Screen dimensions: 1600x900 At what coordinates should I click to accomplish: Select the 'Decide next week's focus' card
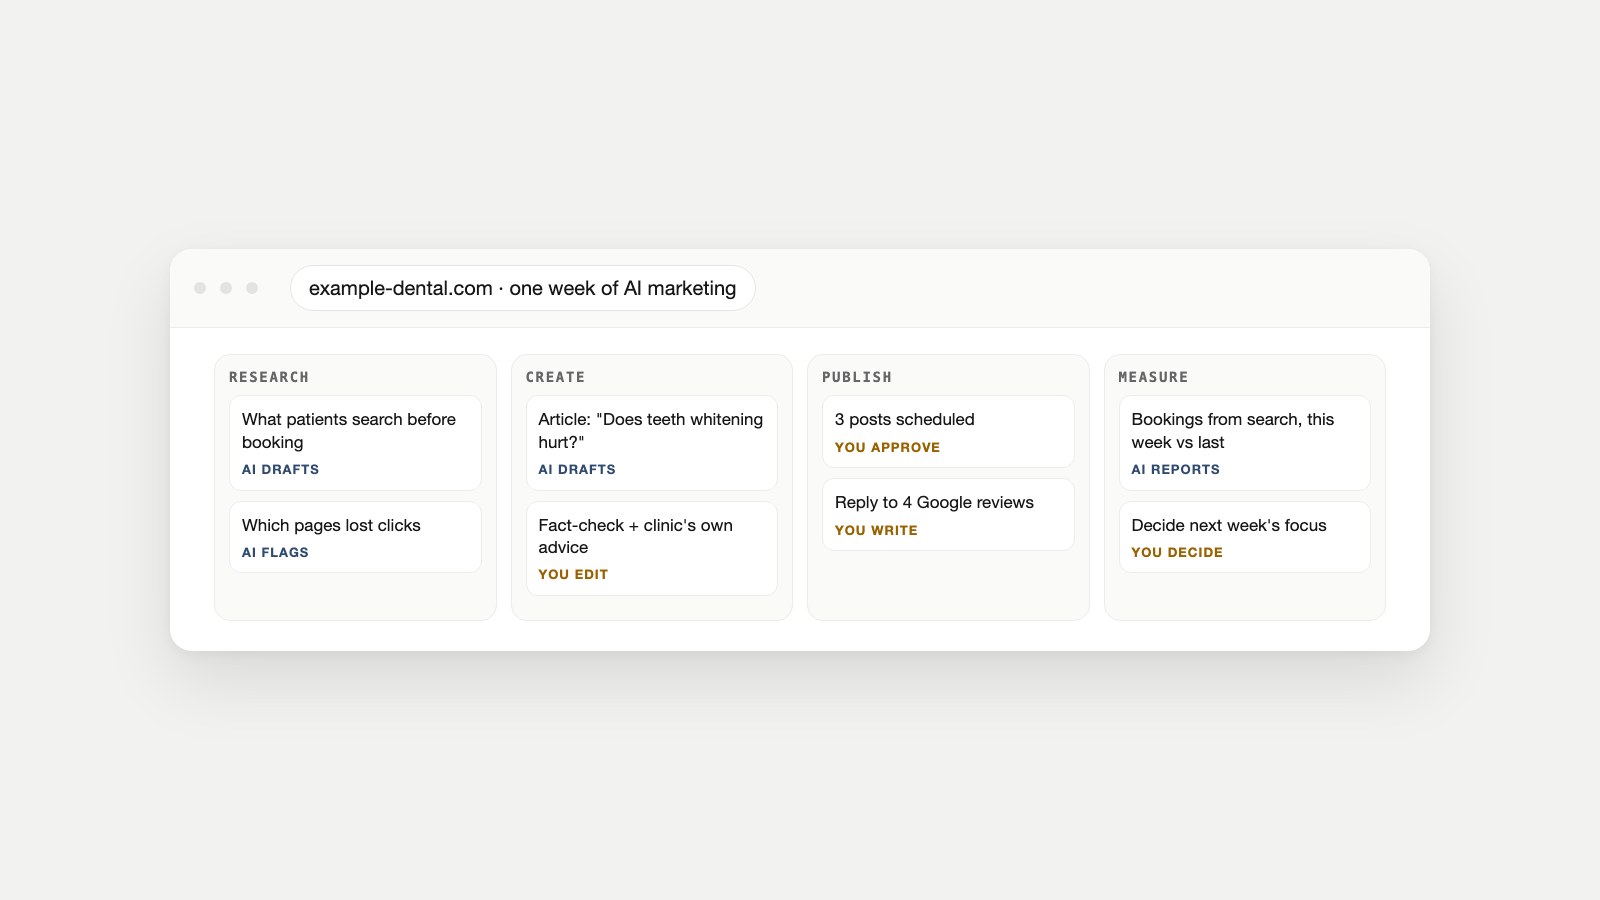[x=1244, y=537]
